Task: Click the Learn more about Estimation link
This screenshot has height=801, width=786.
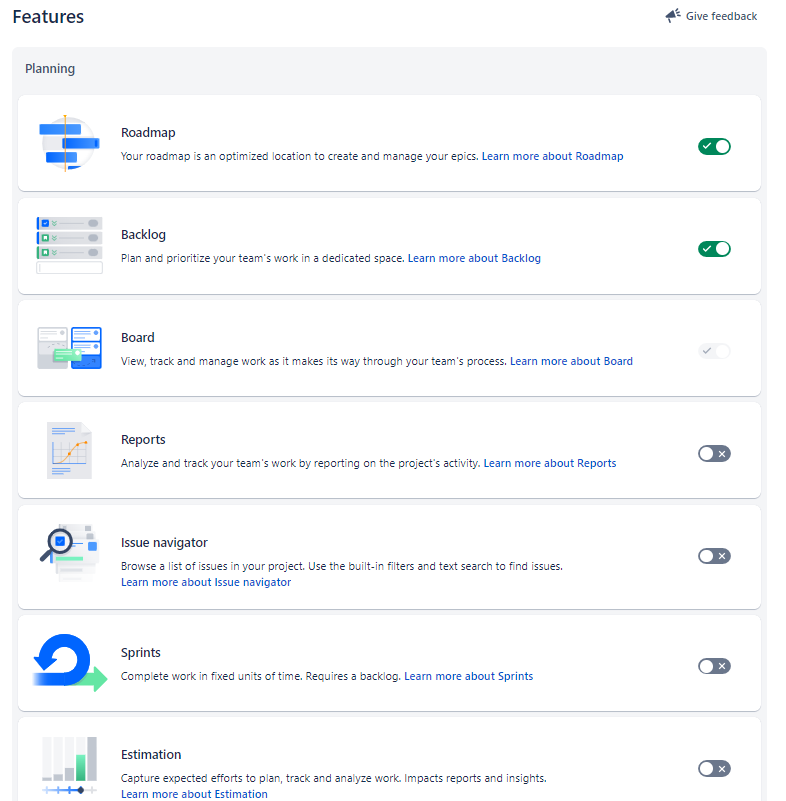Action: 194,793
